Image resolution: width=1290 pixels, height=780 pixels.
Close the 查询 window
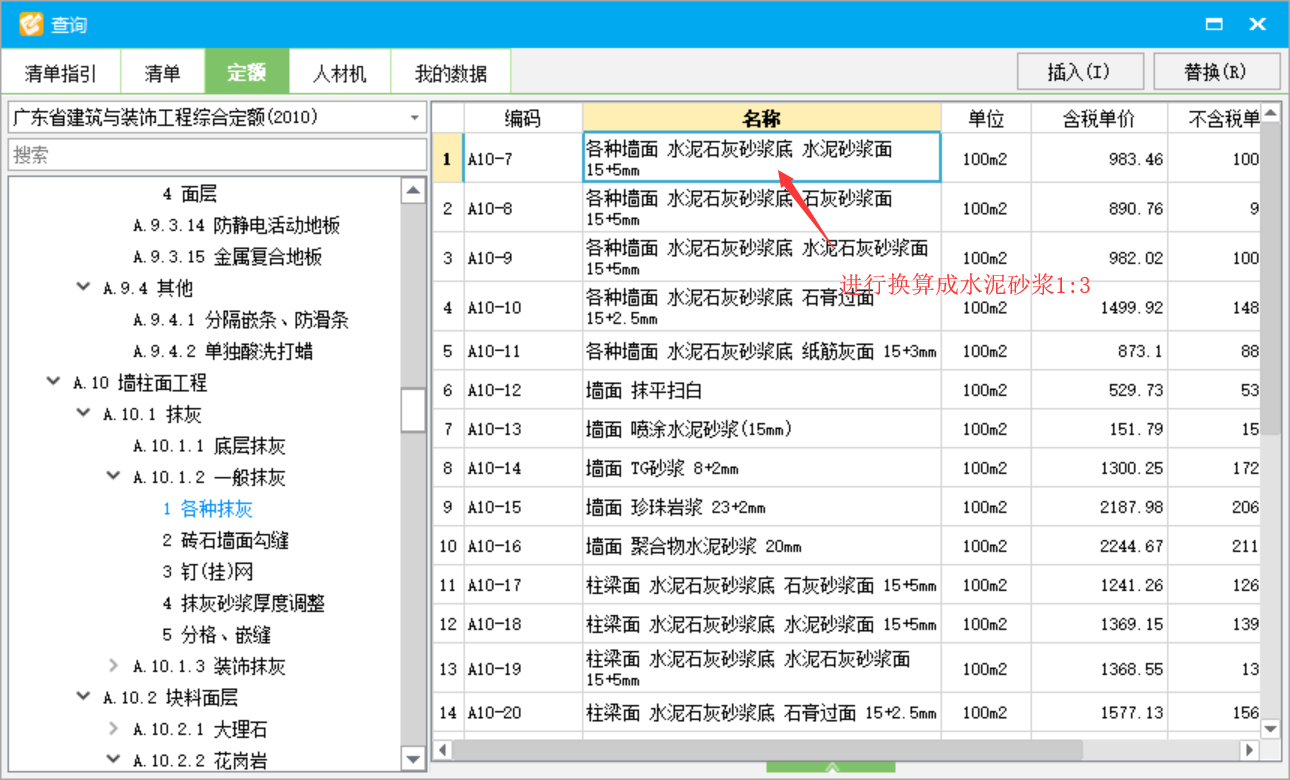point(1258,24)
